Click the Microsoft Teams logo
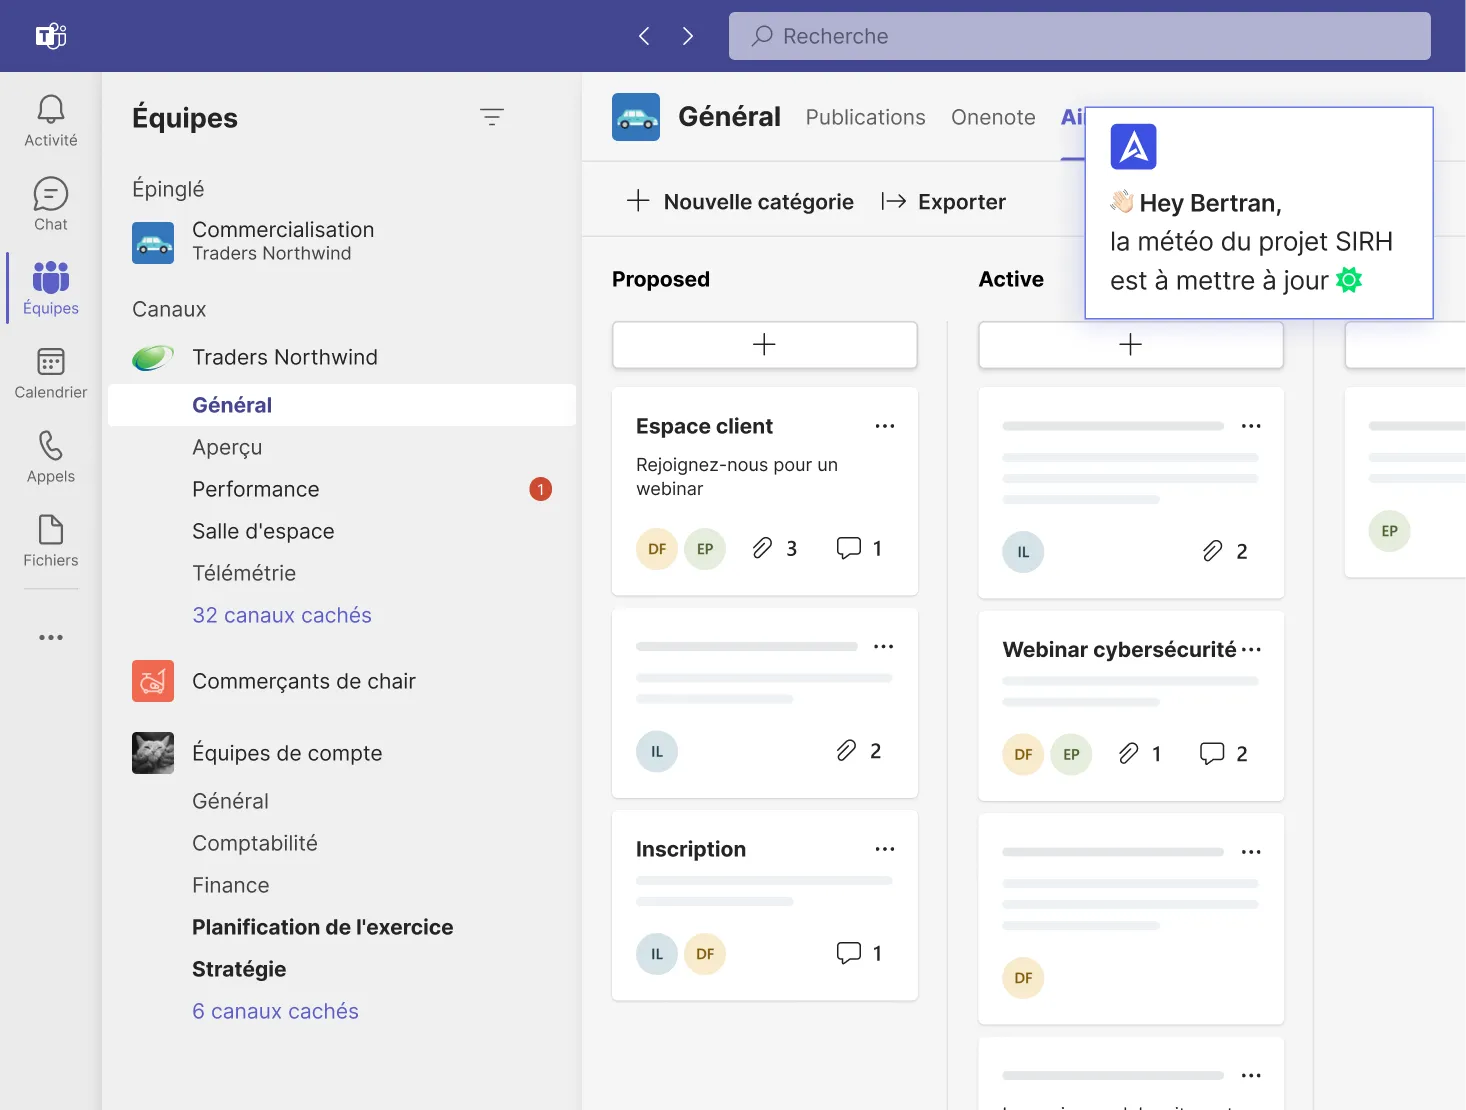 click(51, 36)
